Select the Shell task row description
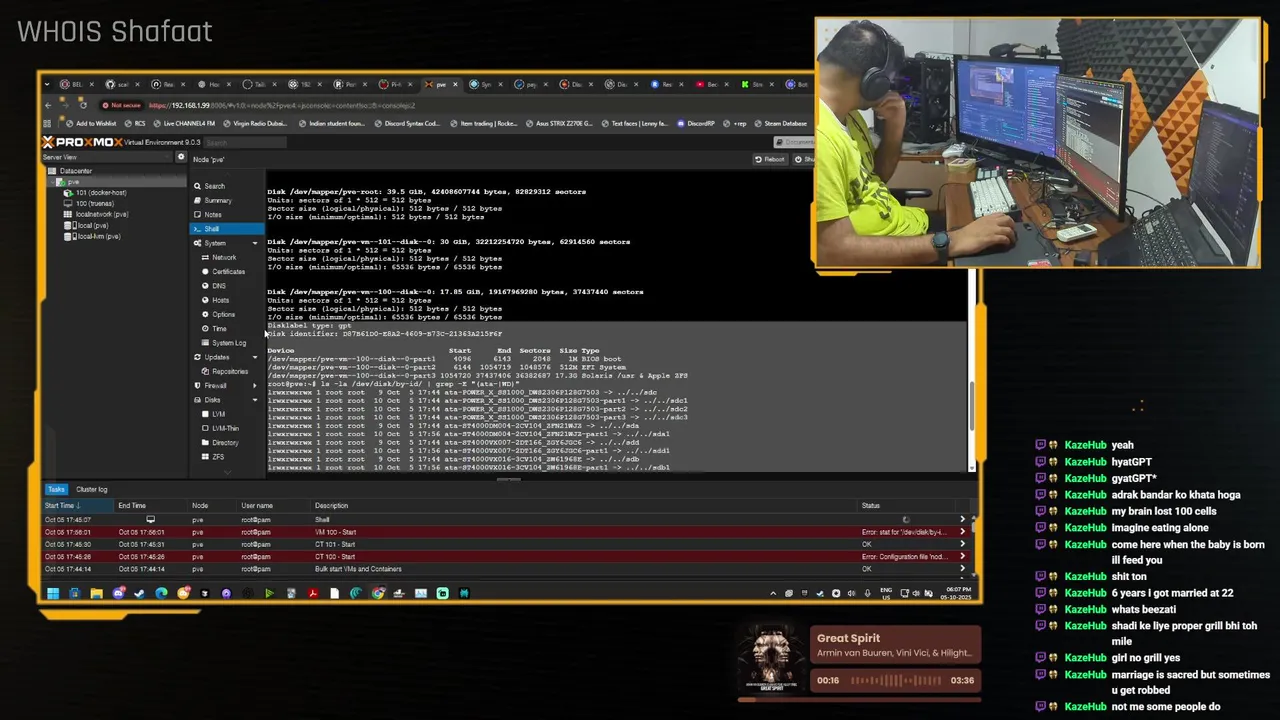The height and width of the screenshot is (720, 1280). coord(322,520)
